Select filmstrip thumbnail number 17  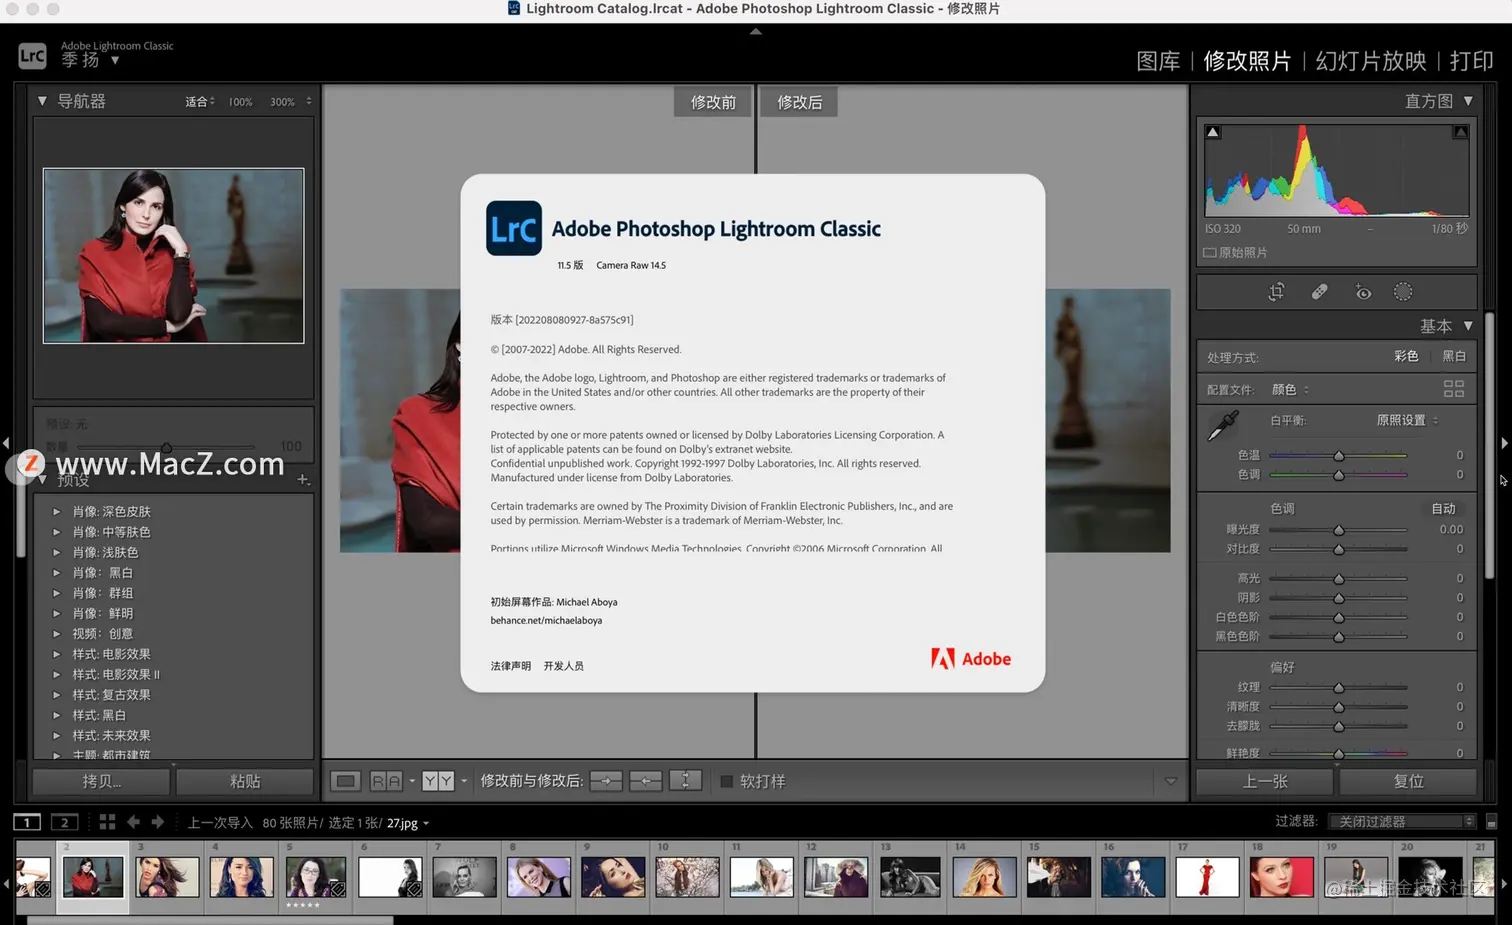(x=1207, y=877)
